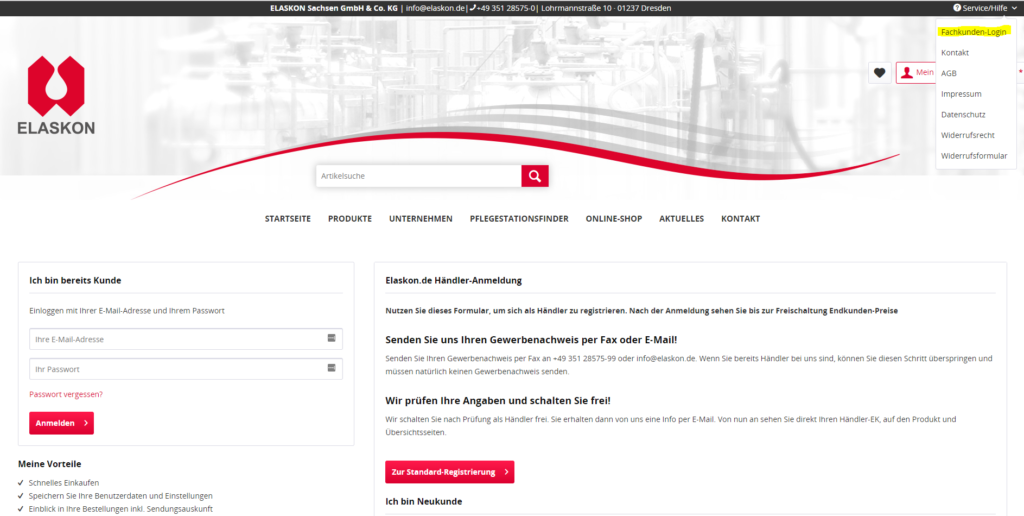Click the Passwort vergessen? link

66,394
